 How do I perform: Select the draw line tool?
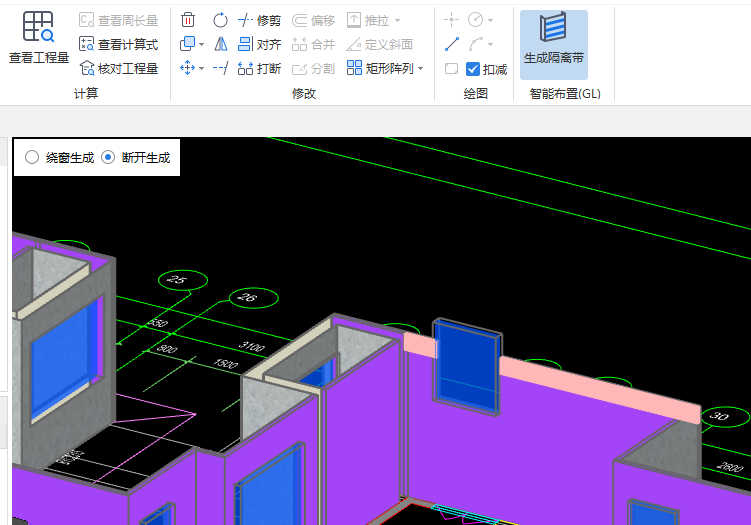tap(452, 44)
